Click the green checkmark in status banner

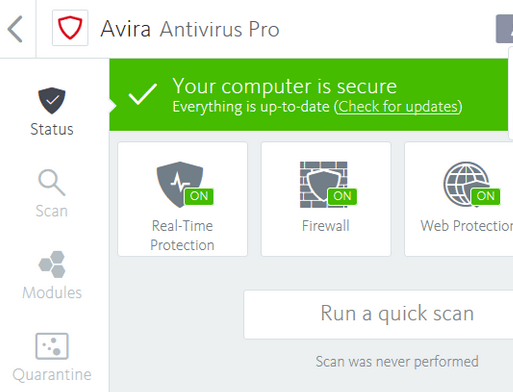(143, 94)
